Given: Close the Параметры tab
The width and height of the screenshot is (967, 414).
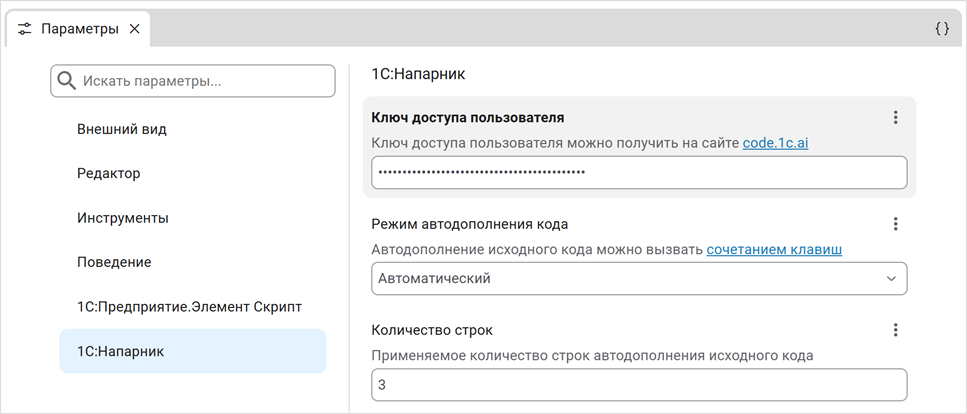Looking at the screenshot, I should [x=134, y=28].
